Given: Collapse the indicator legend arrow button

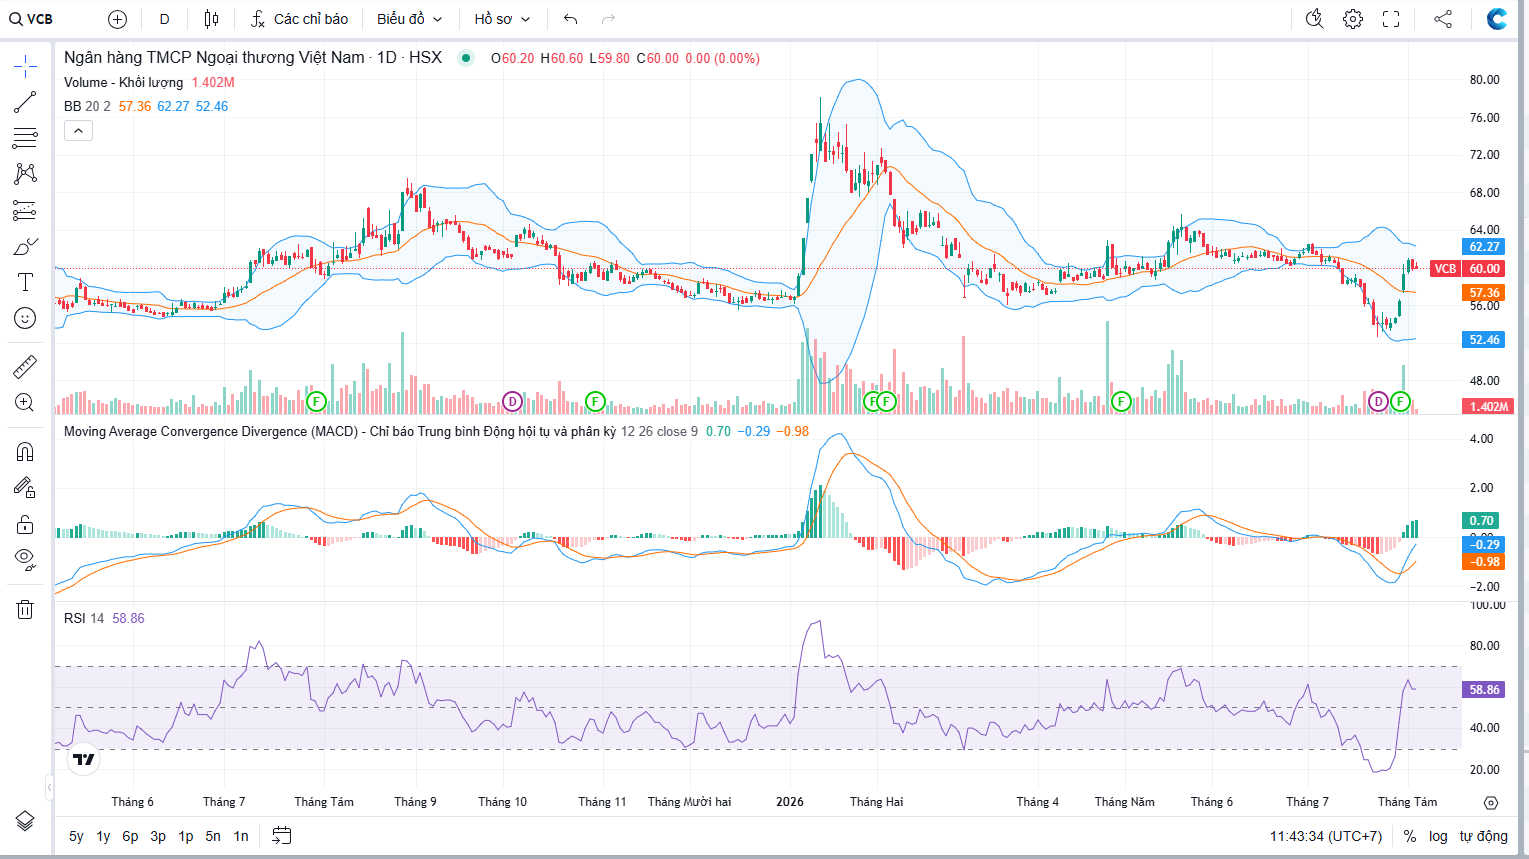Looking at the screenshot, I should click(x=78, y=131).
